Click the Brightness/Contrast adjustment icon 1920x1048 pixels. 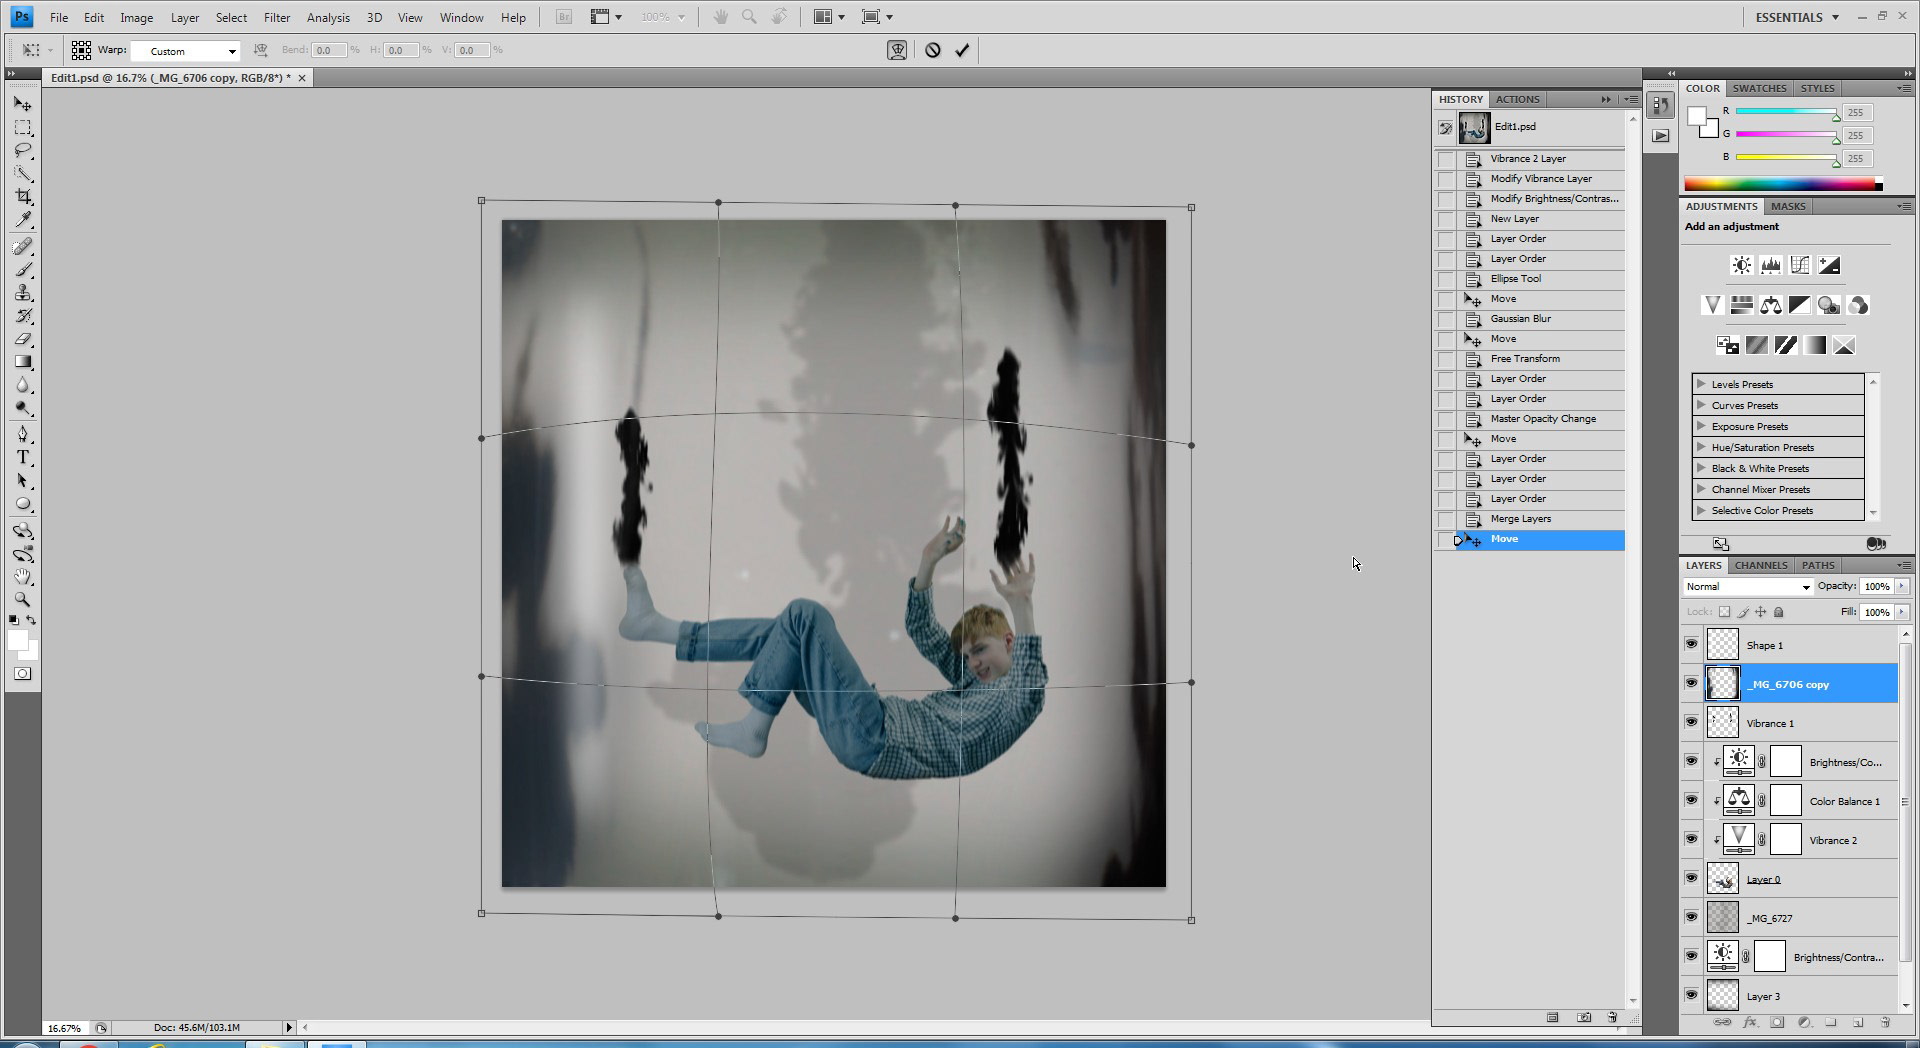click(1741, 265)
